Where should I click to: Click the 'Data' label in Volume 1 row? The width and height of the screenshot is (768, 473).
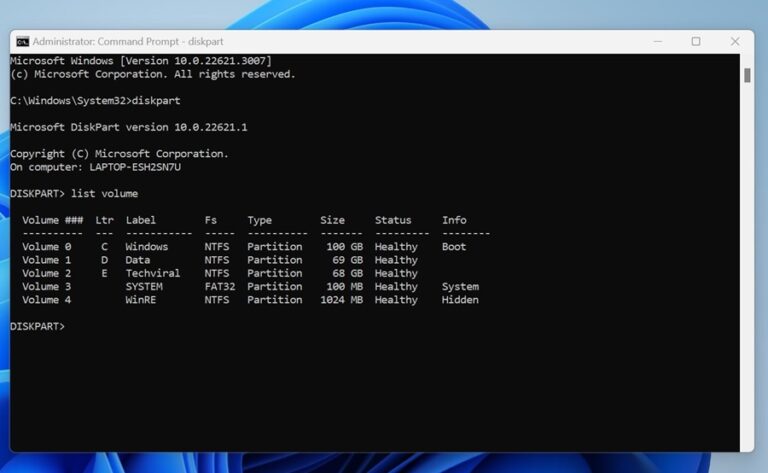click(x=137, y=259)
